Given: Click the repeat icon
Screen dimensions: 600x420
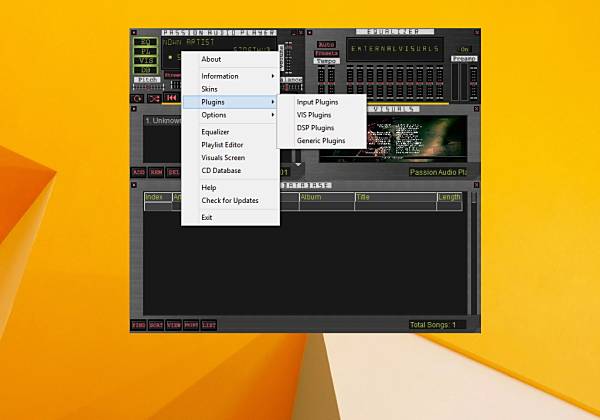Looking at the screenshot, I should coord(137,99).
